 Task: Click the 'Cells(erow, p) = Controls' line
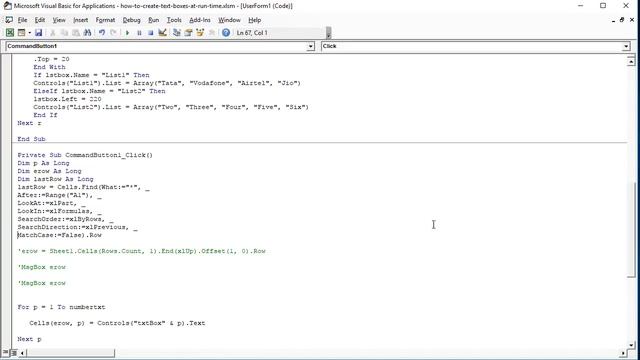point(117,323)
